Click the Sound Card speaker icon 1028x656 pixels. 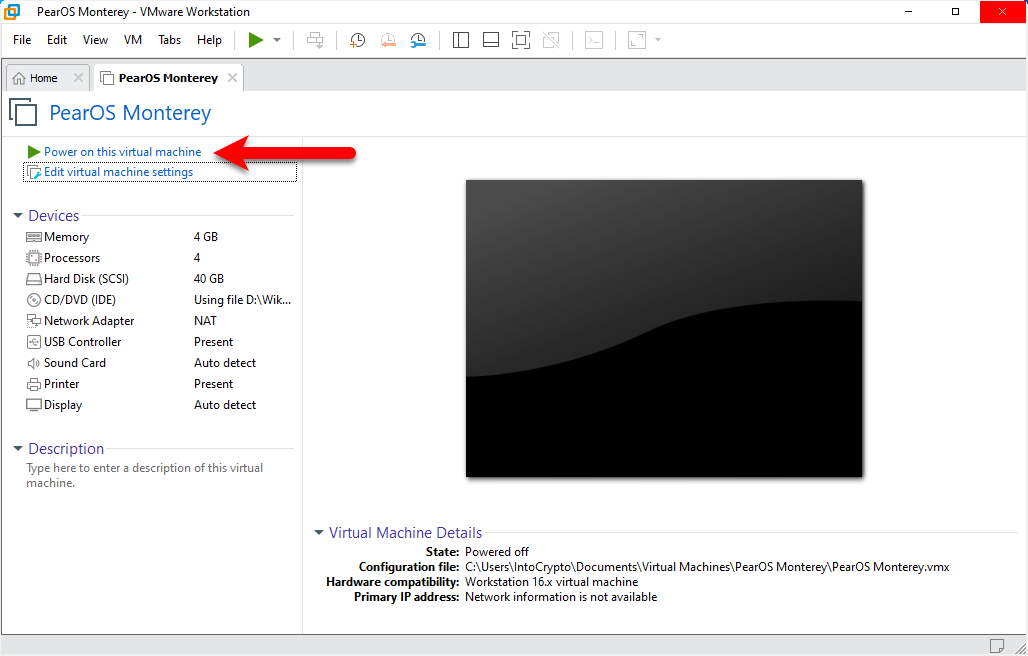point(33,363)
